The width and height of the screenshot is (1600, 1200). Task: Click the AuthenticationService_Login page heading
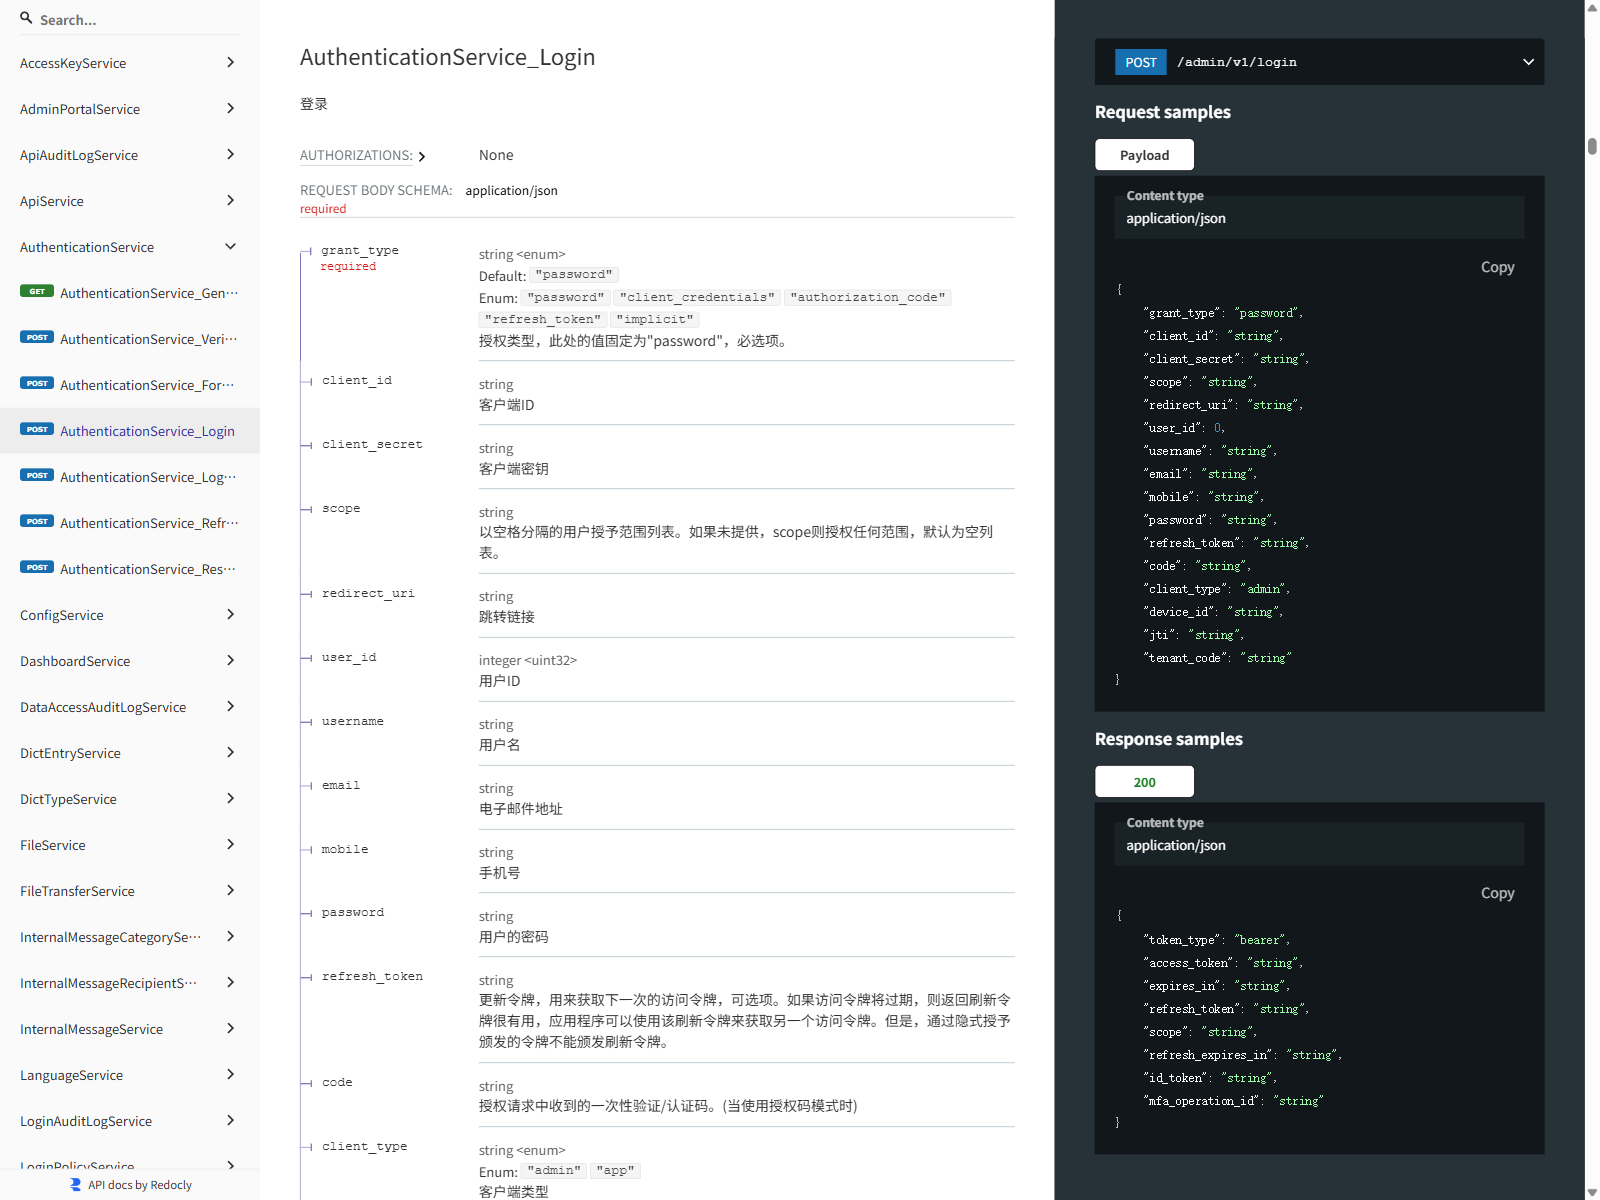[447, 57]
